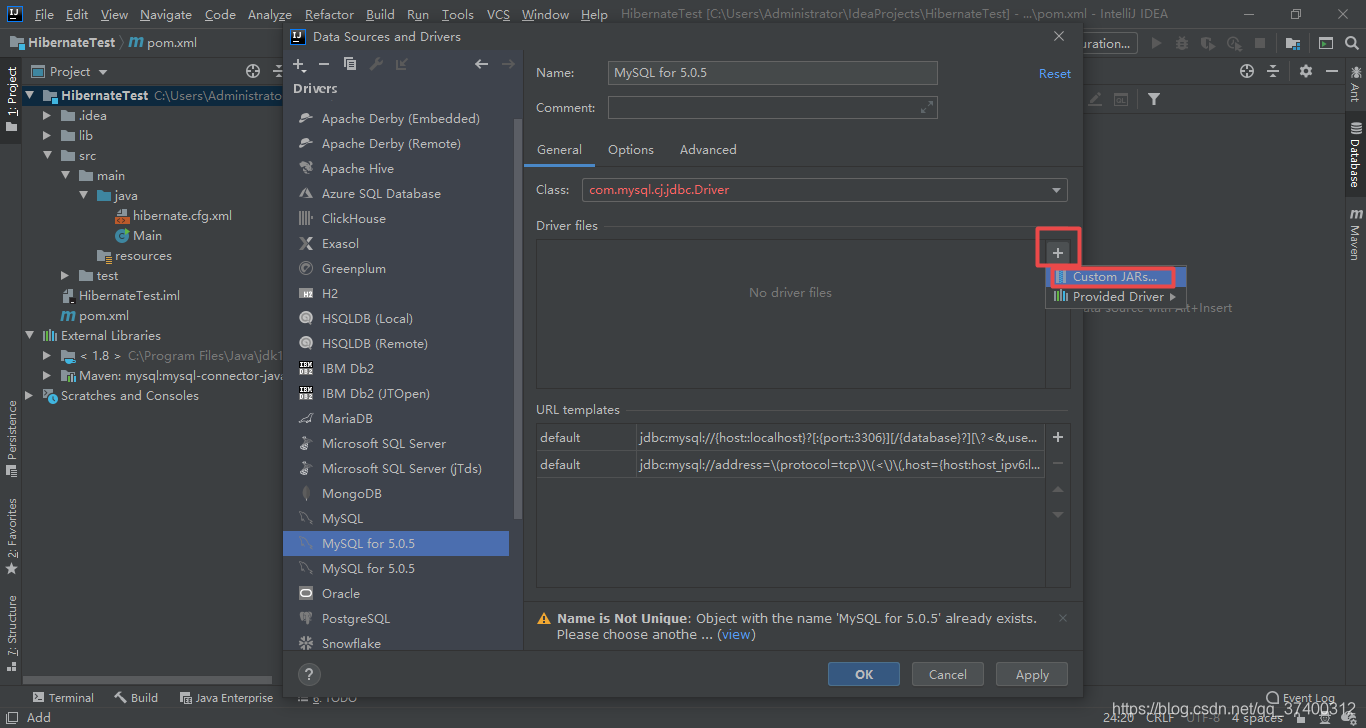The height and width of the screenshot is (728, 1366).
Task: Choose Custom JARs… from popup menu
Action: coord(1117,277)
